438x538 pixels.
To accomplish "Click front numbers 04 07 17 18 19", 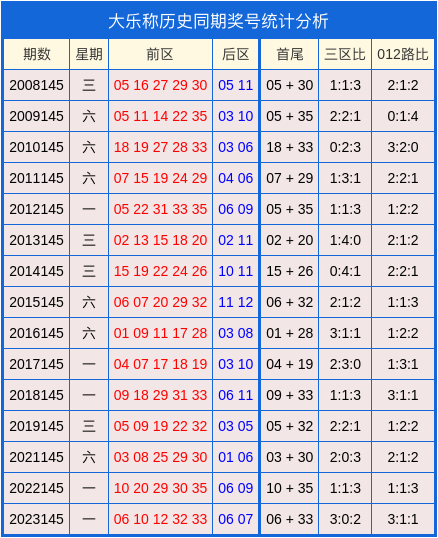I will [x=160, y=364].
